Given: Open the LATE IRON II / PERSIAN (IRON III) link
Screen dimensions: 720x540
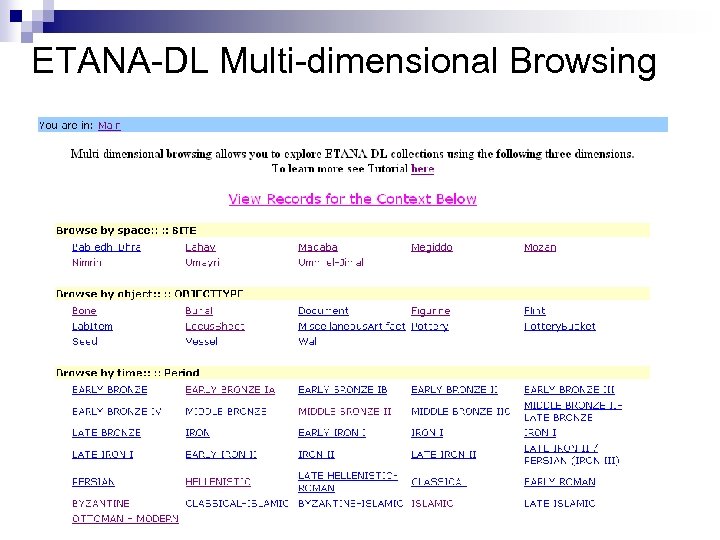Looking at the screenshot, I should [572, 455].
